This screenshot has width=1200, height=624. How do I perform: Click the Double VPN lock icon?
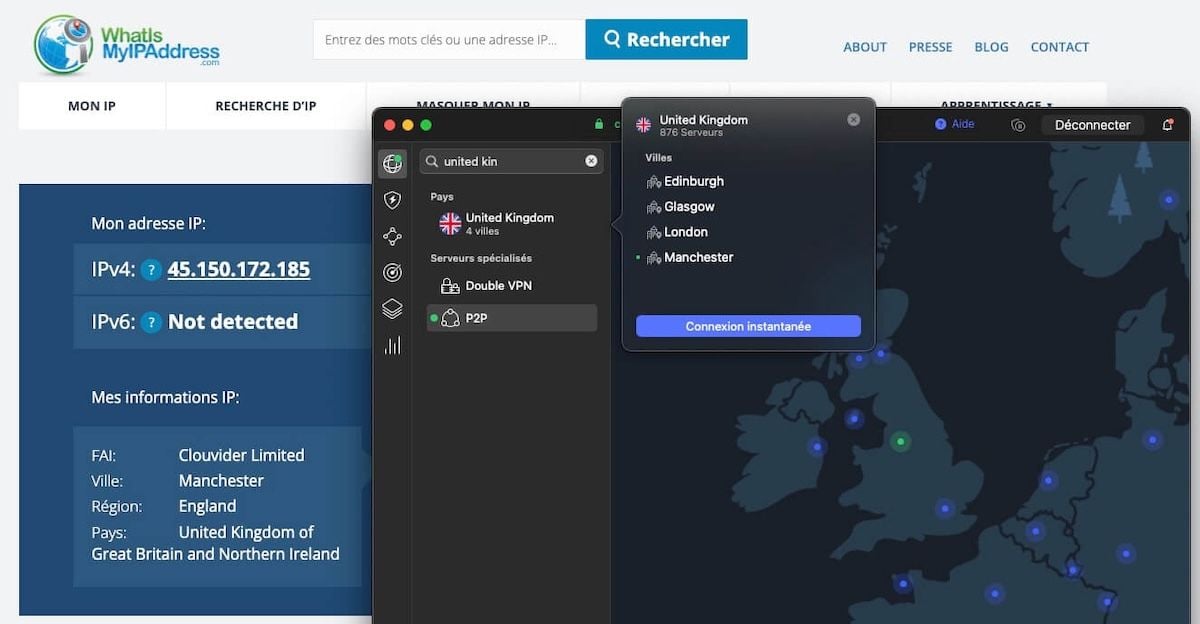[450, 286]
